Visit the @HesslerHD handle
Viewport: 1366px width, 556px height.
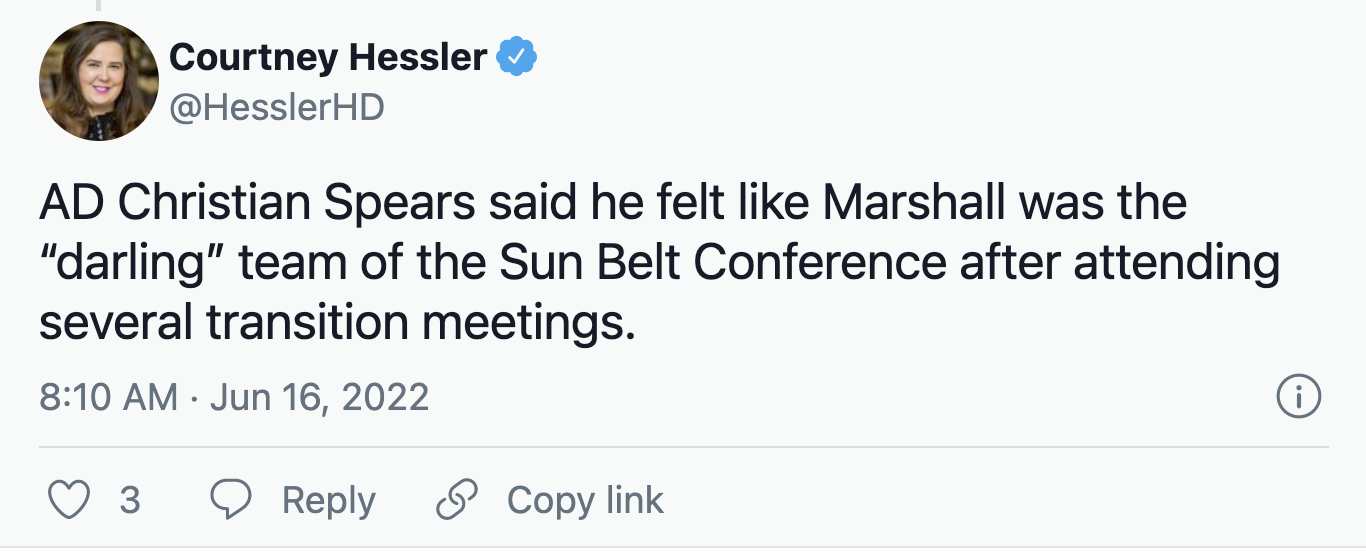click(x=277, y=107)
